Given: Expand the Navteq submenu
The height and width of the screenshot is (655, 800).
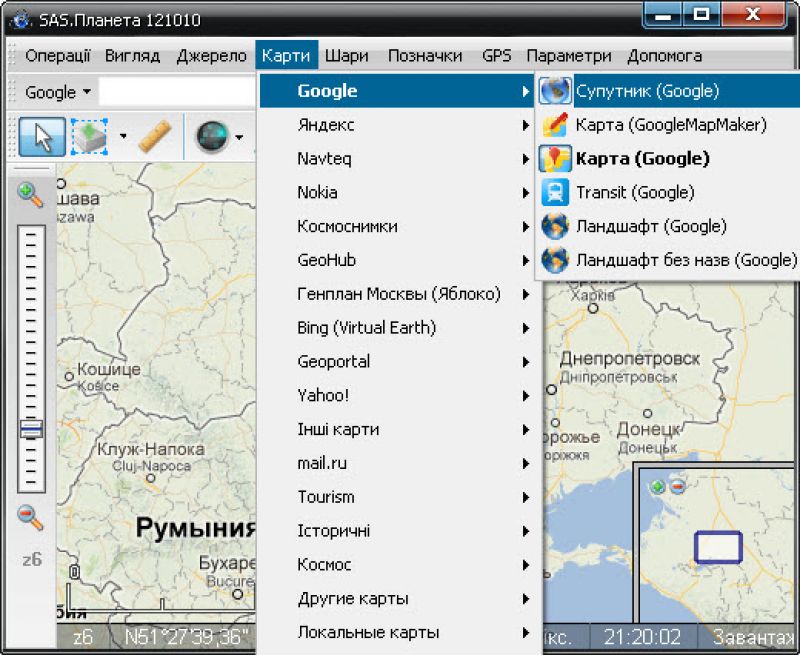Looking at the screenshot, I should coord(397,159).
